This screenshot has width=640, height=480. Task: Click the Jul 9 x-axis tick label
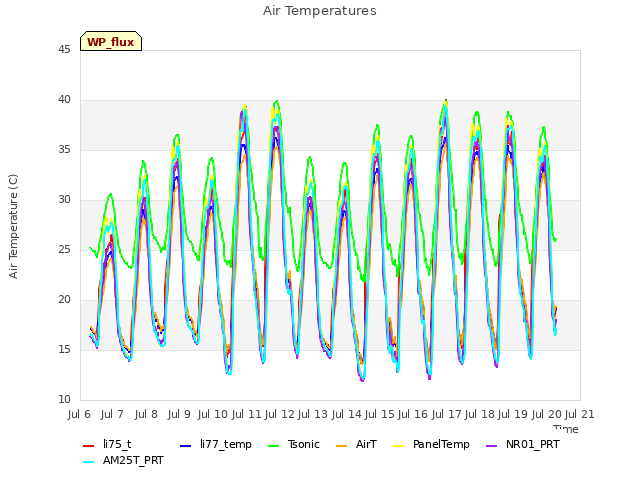179,414
